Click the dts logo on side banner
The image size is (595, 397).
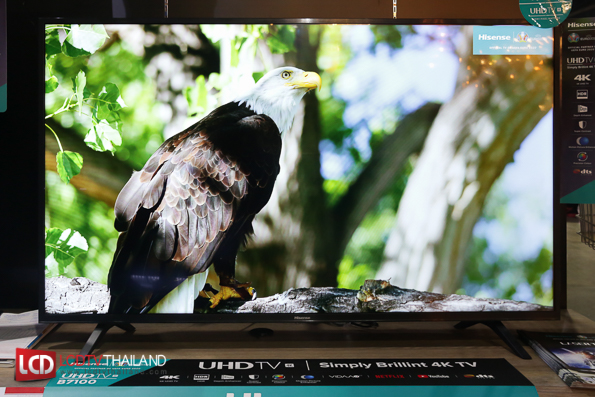(582, 172)
